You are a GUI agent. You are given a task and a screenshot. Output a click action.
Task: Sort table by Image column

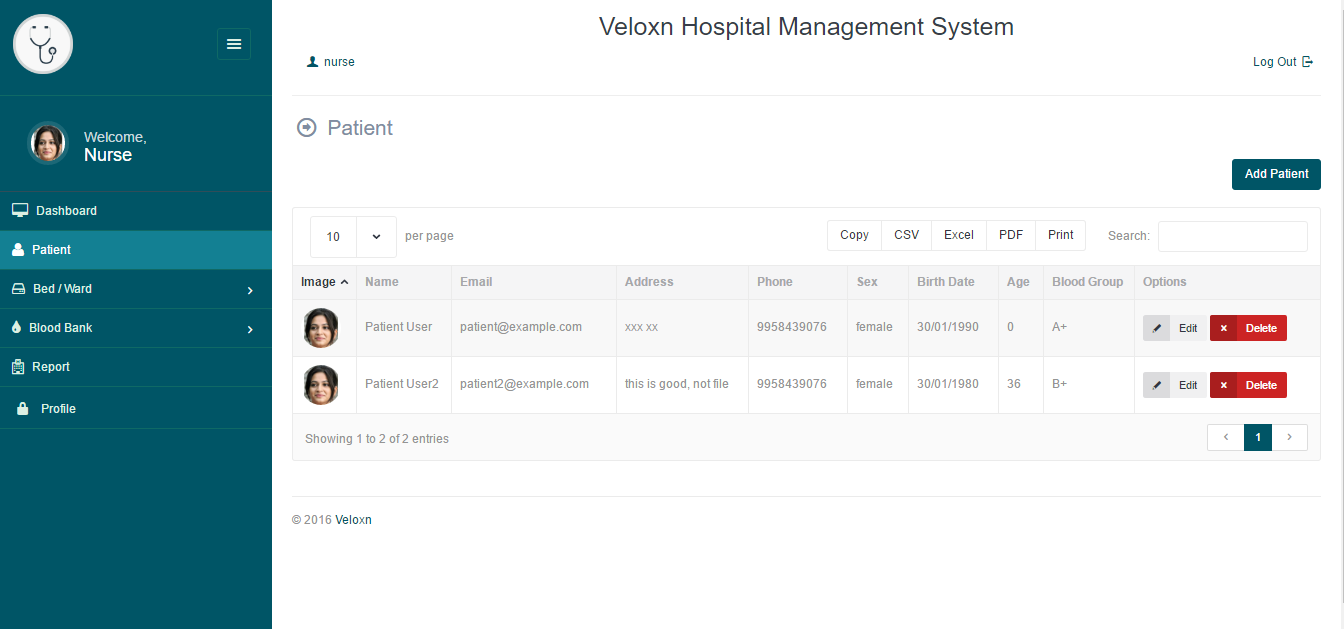pos(324,282)
